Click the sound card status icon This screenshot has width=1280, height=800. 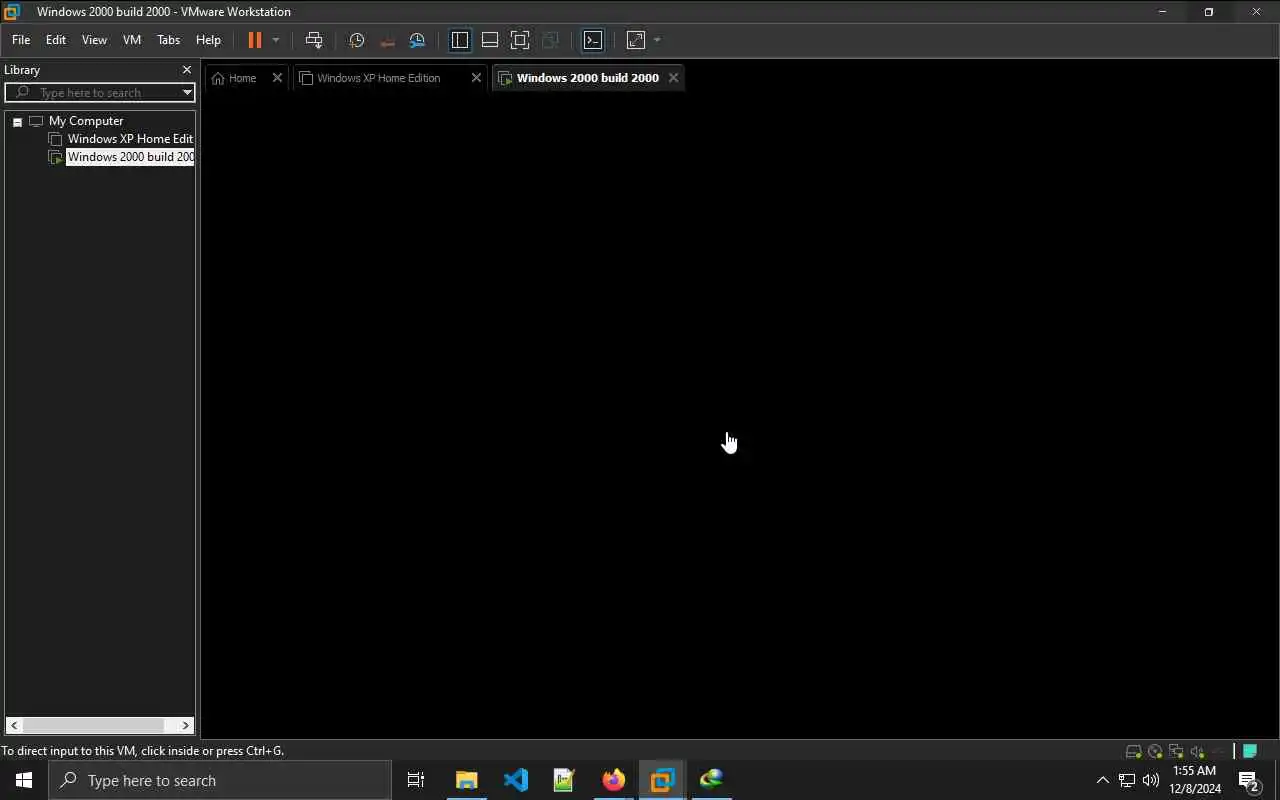pos(1197,751)
